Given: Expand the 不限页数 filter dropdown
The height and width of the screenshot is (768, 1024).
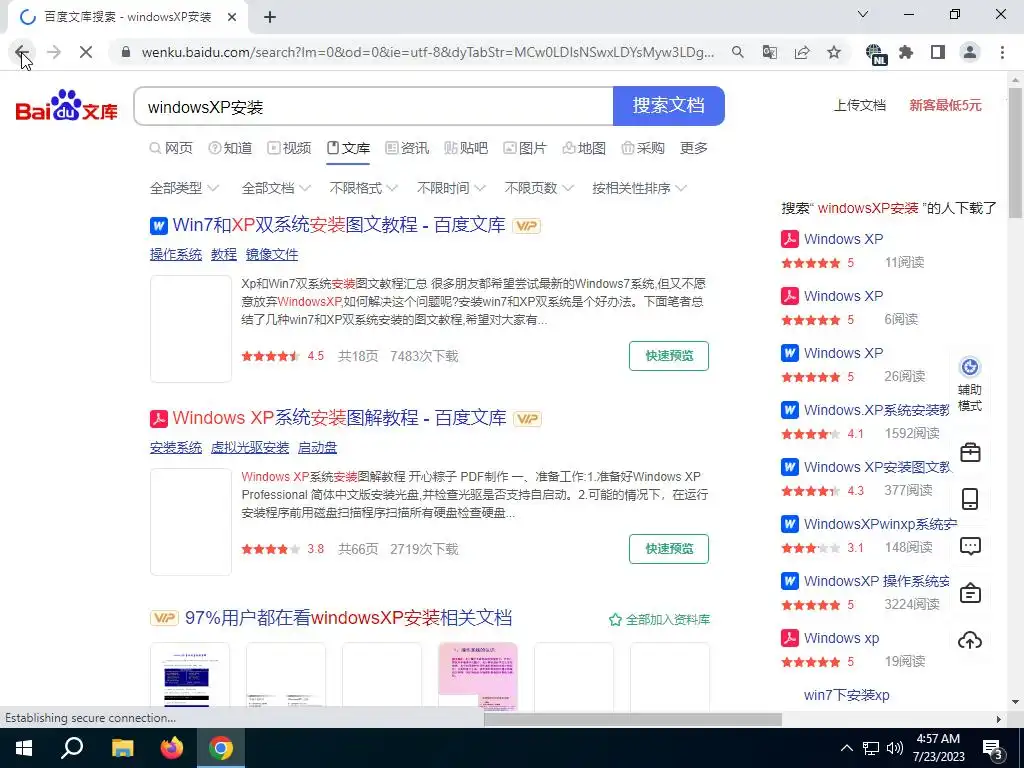Looking at the screenshot, I should (539, 188).
